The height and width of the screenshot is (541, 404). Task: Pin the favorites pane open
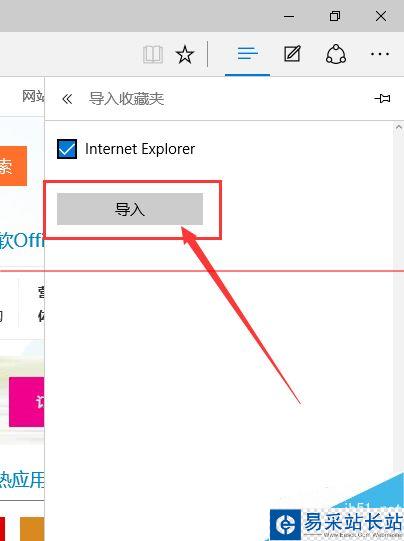[382, 98]
